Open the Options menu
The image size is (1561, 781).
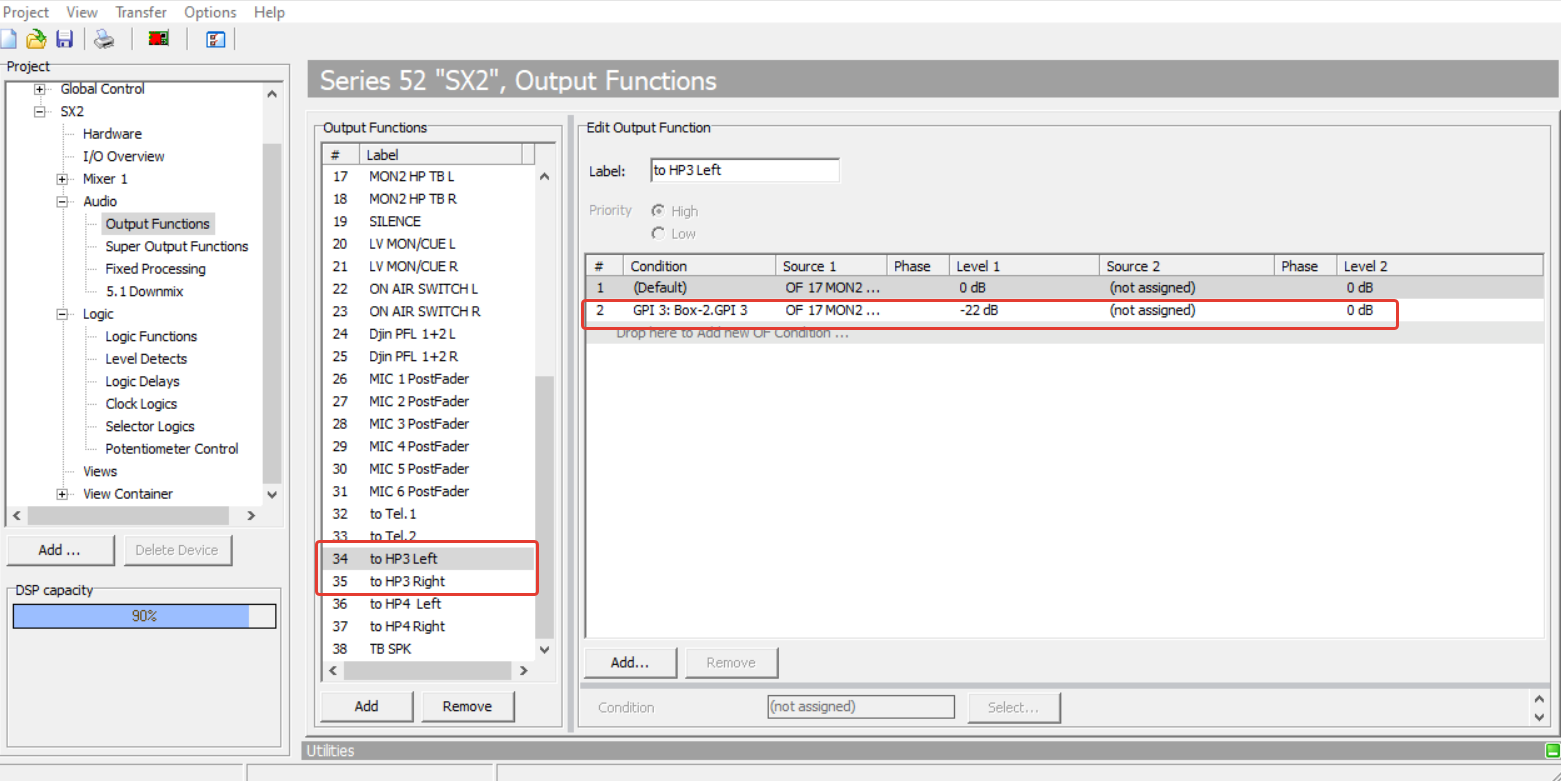click(211, 12)
